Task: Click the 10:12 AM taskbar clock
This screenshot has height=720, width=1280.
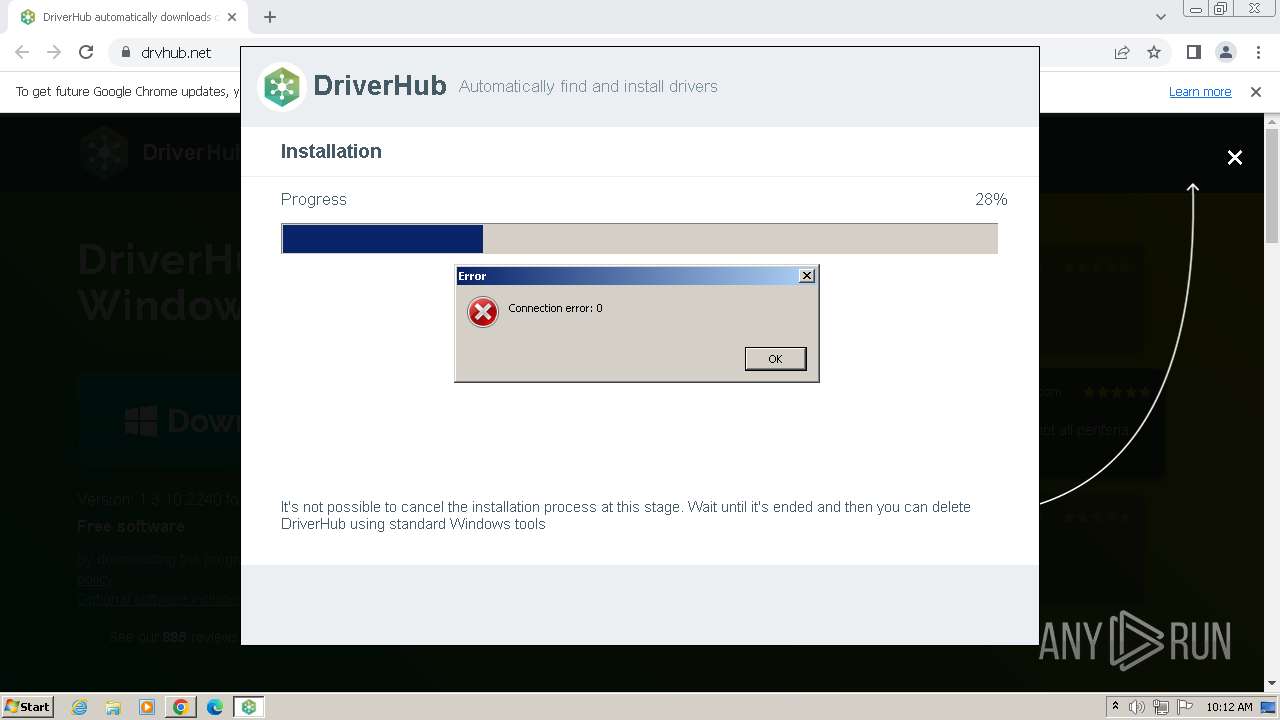Action: pos(1229,707)
